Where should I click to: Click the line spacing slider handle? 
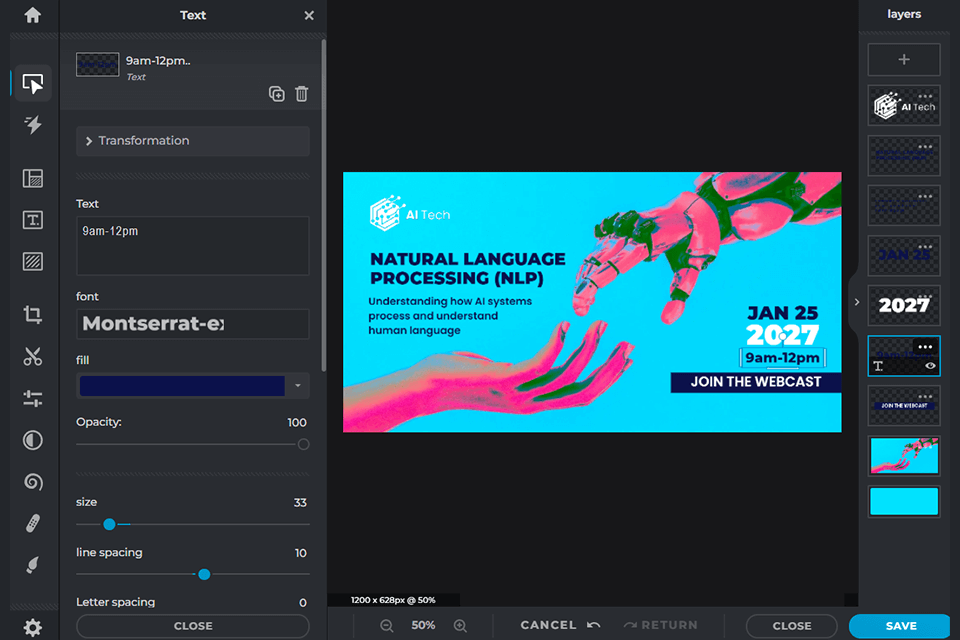point(204,574)
